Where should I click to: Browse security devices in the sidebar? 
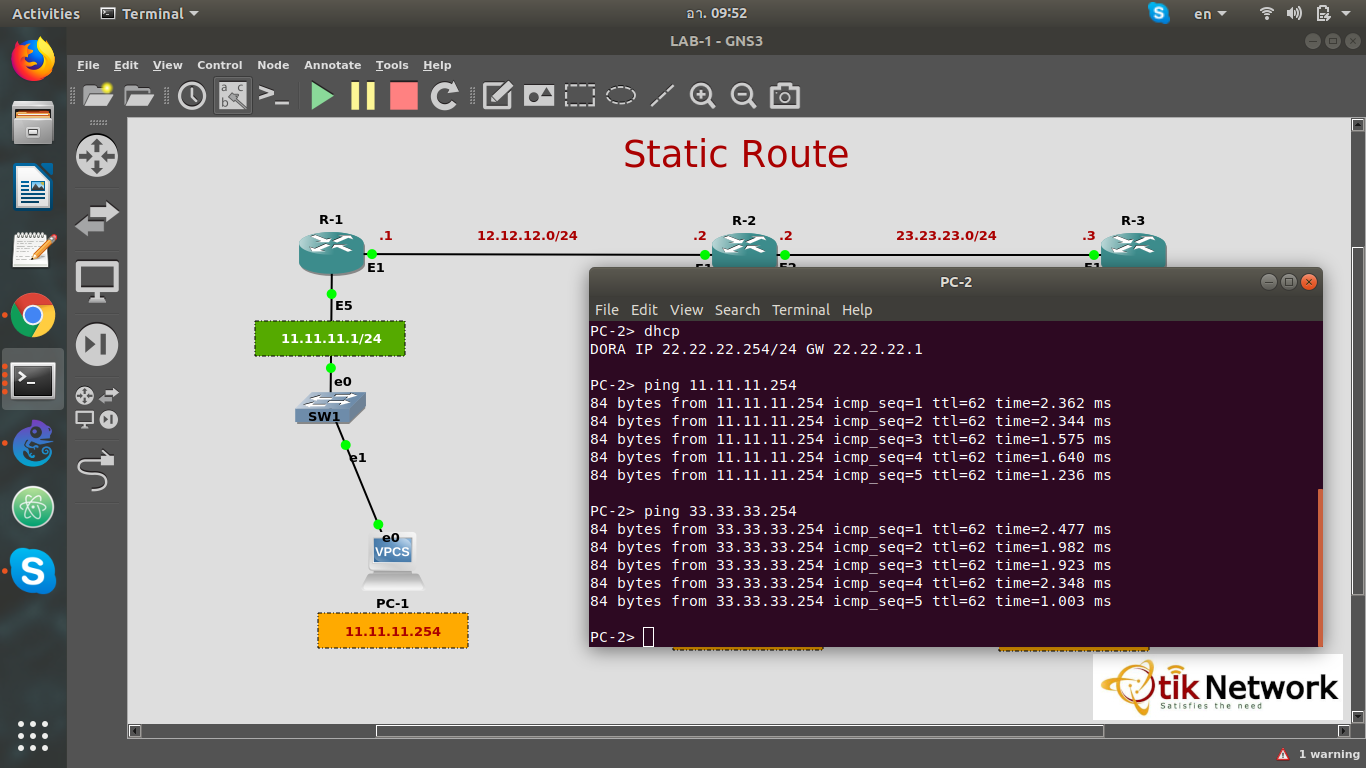pyautogui.click(x=97, y=345)
